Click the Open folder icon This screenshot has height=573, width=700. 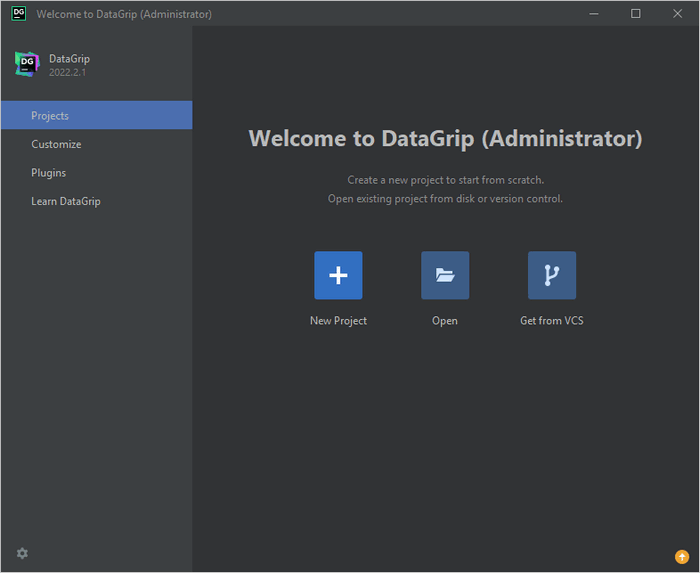tap(445, 275)
